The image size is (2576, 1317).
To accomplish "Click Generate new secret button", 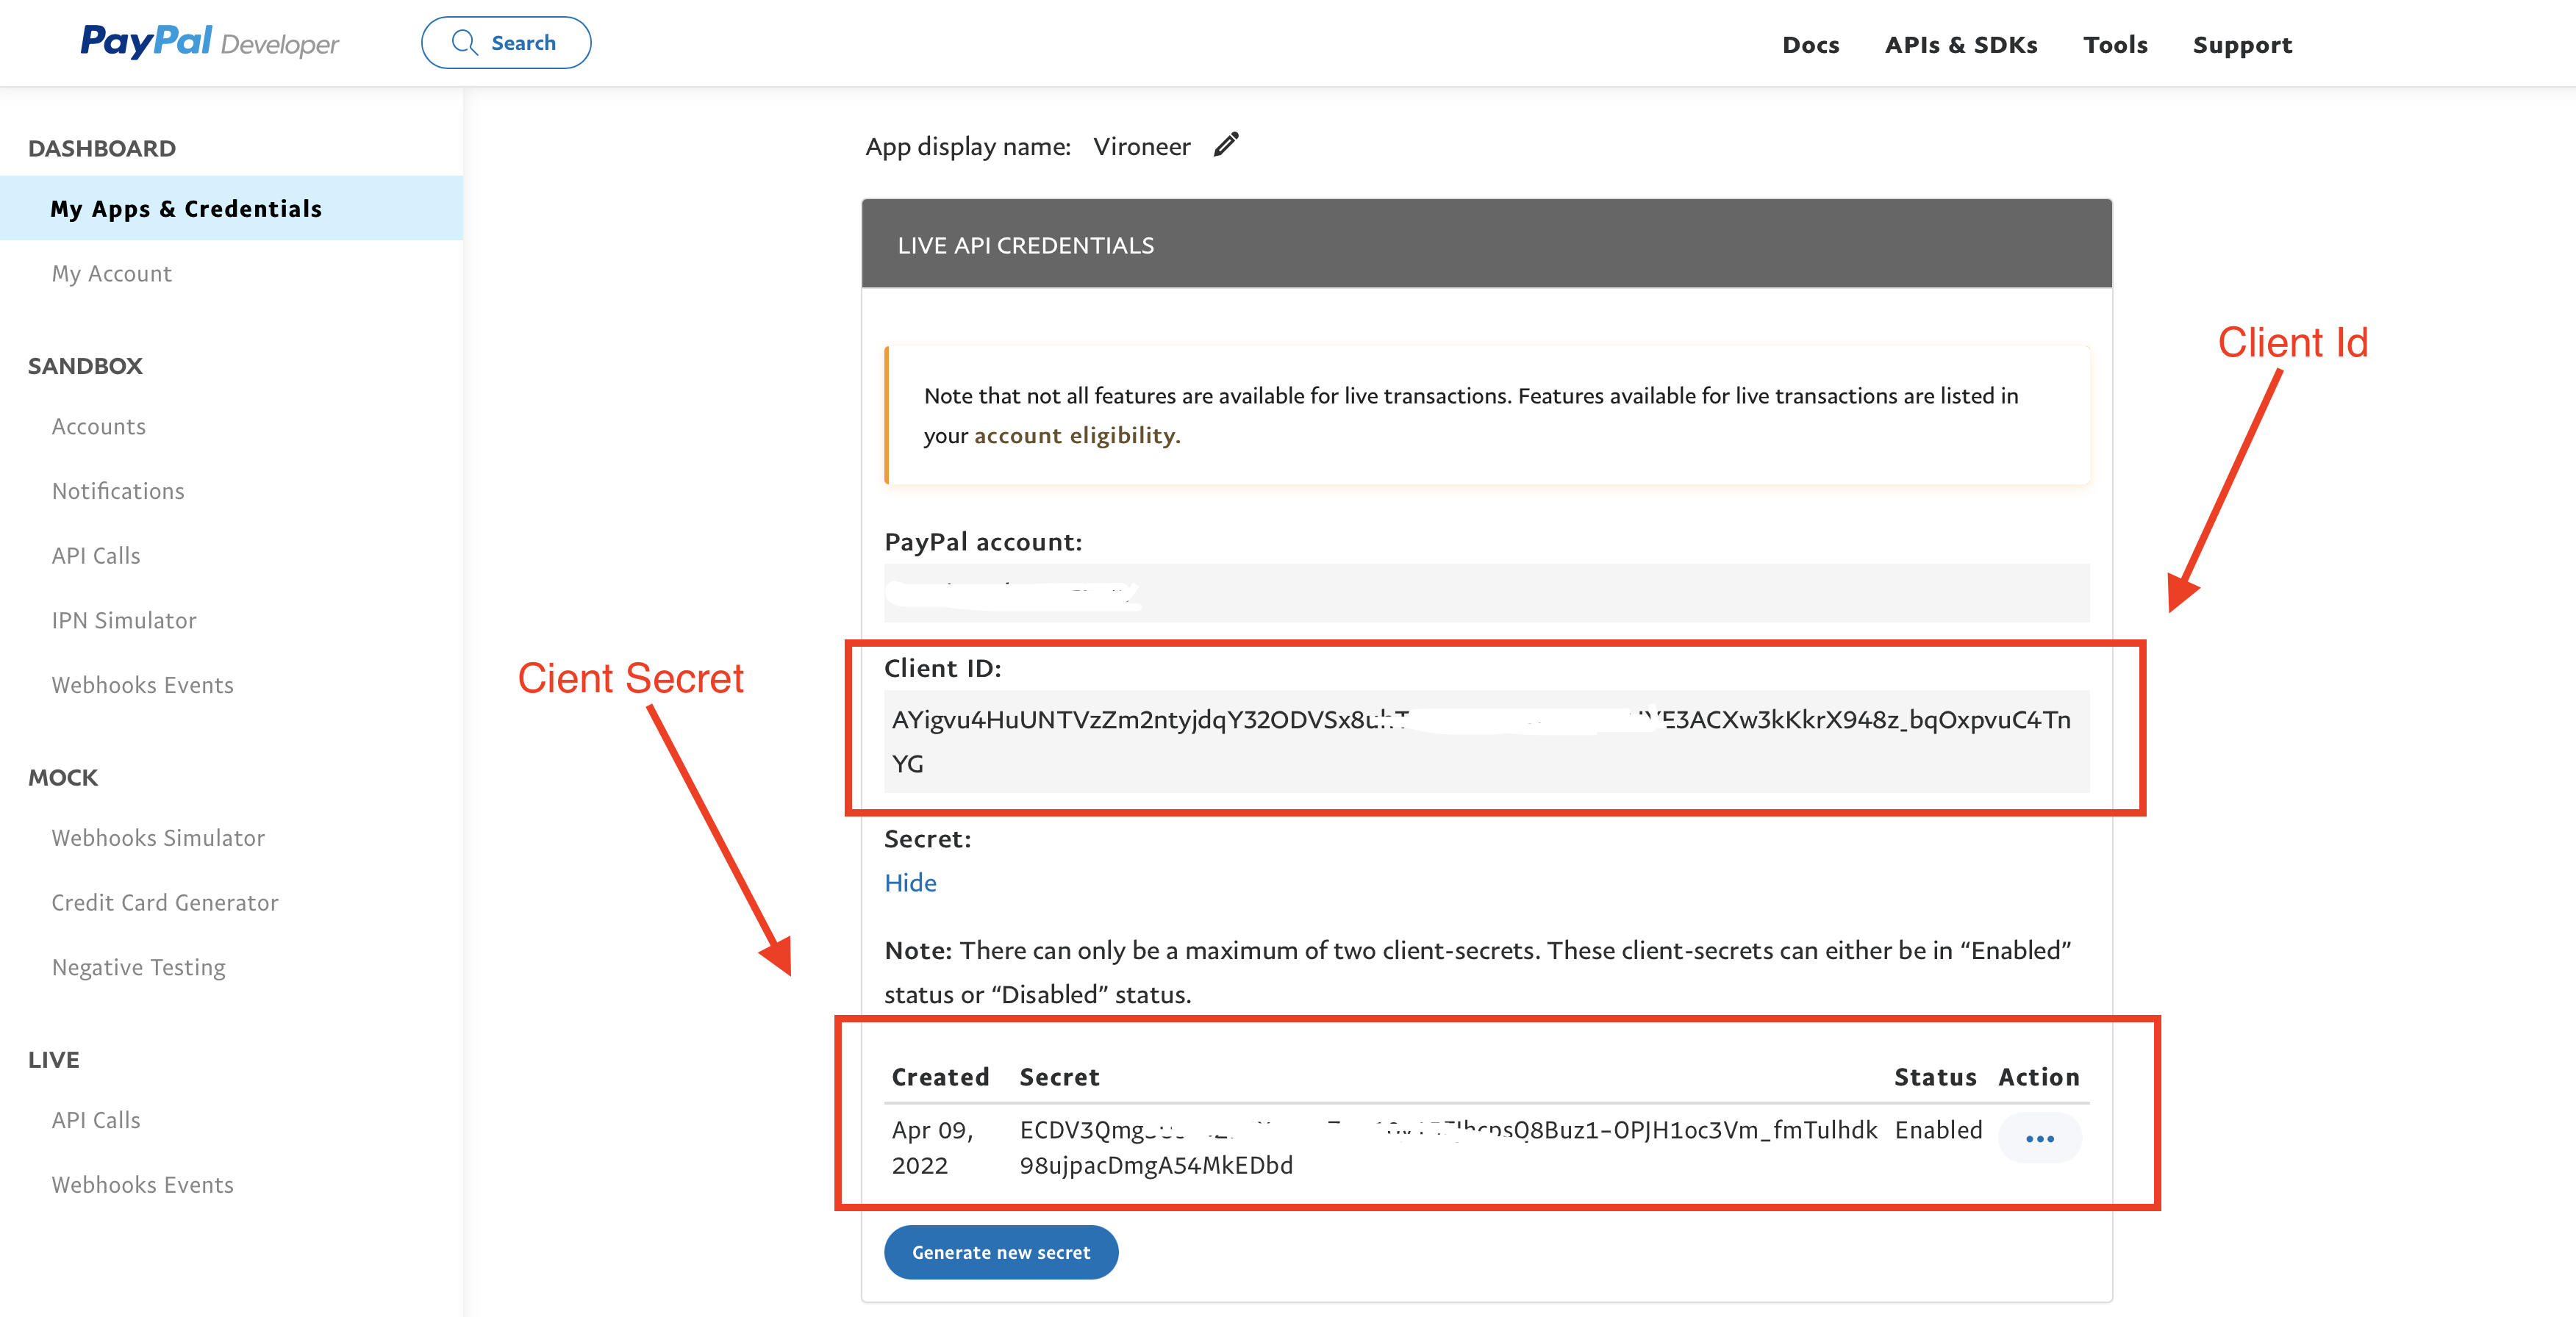I will 1000,1252.
